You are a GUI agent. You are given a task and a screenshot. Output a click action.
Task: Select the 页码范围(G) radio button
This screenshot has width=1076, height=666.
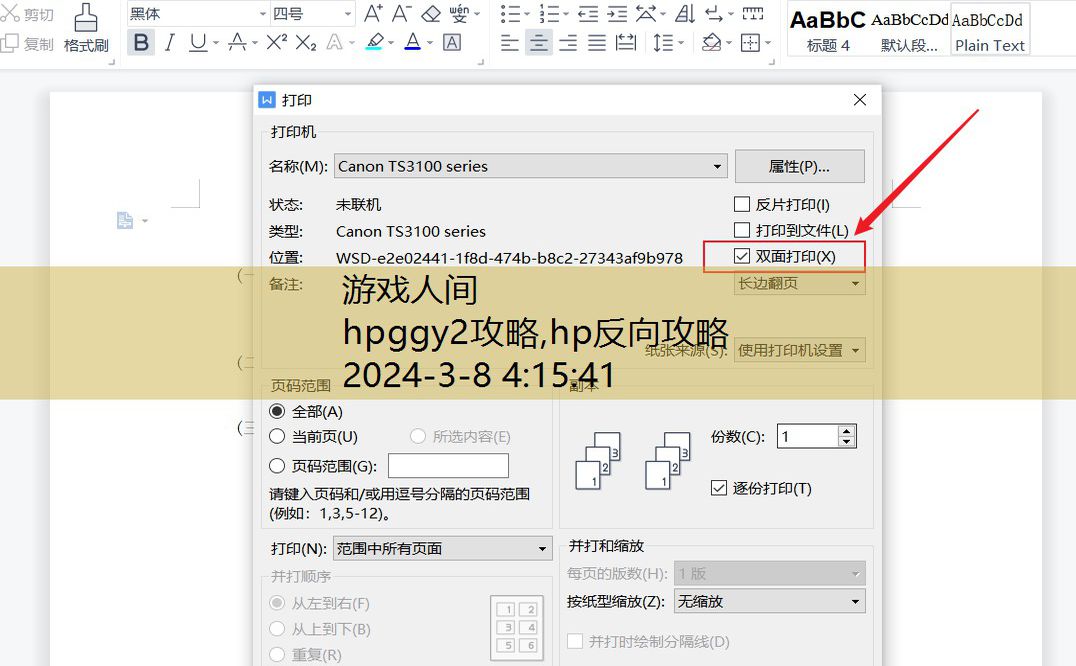click(x=277, y=466)
